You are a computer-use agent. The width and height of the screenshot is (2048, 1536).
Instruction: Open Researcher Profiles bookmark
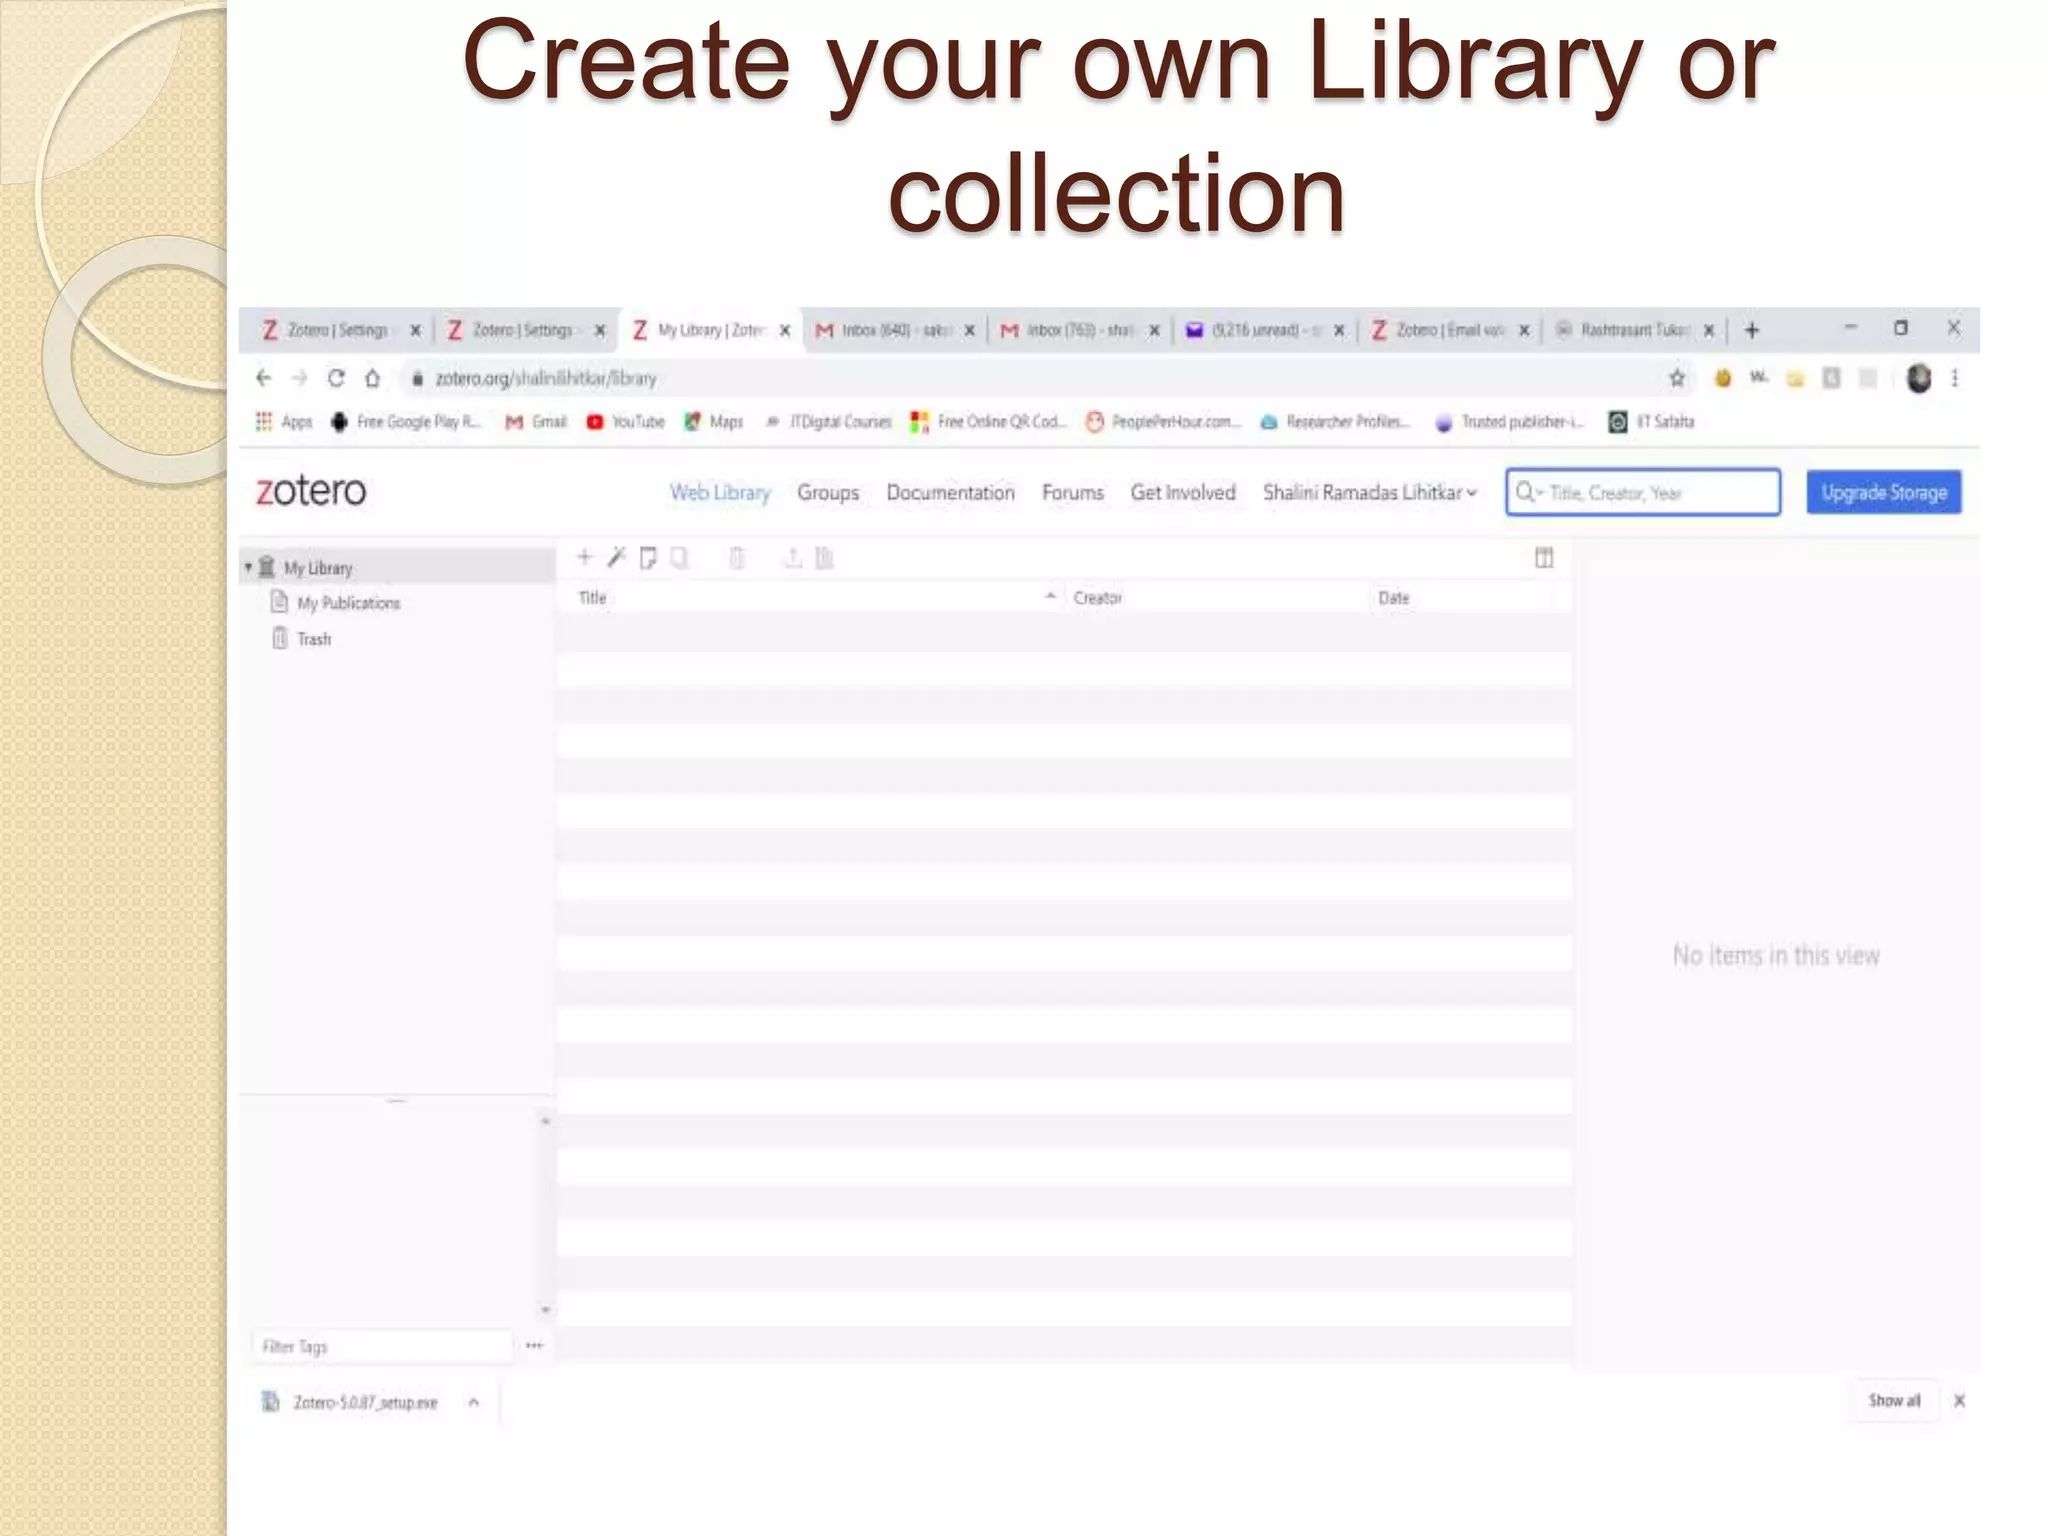pyautogui.click(x=1335, y=422)
